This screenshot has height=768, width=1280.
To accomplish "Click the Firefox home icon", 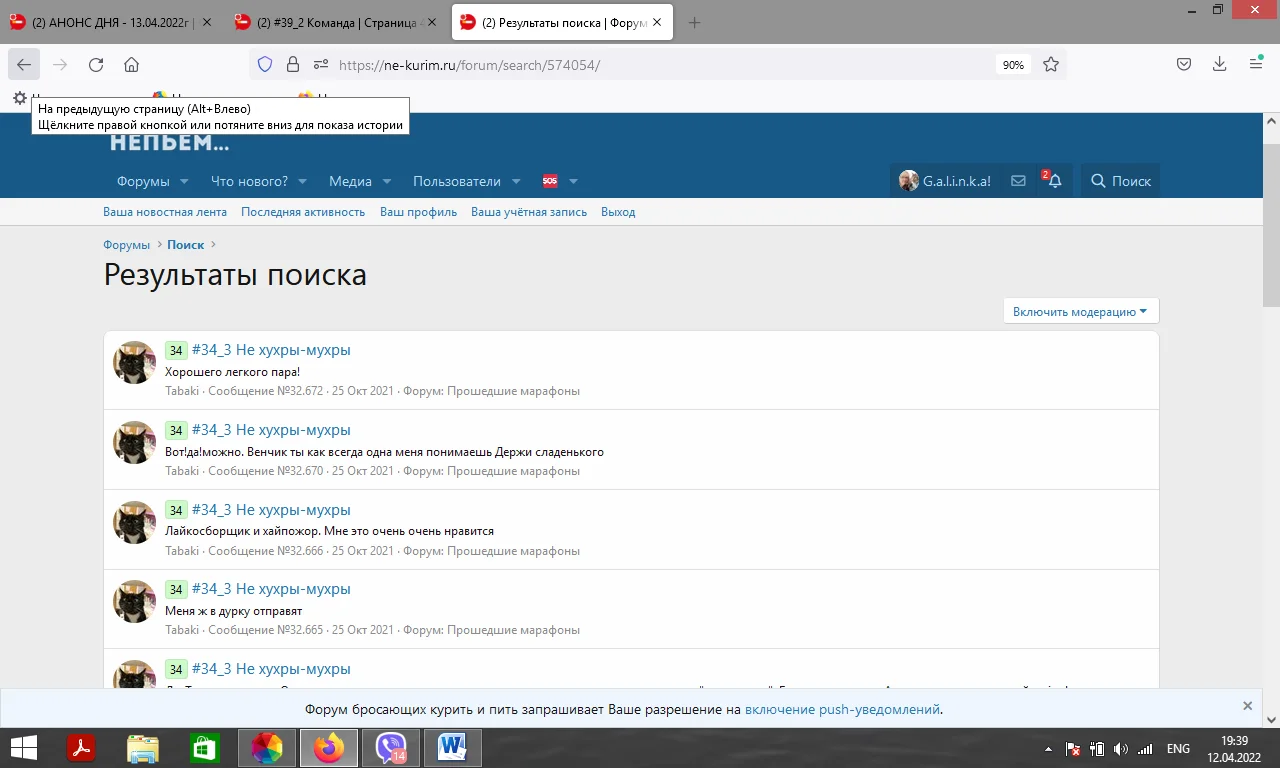I will (132, 63).
